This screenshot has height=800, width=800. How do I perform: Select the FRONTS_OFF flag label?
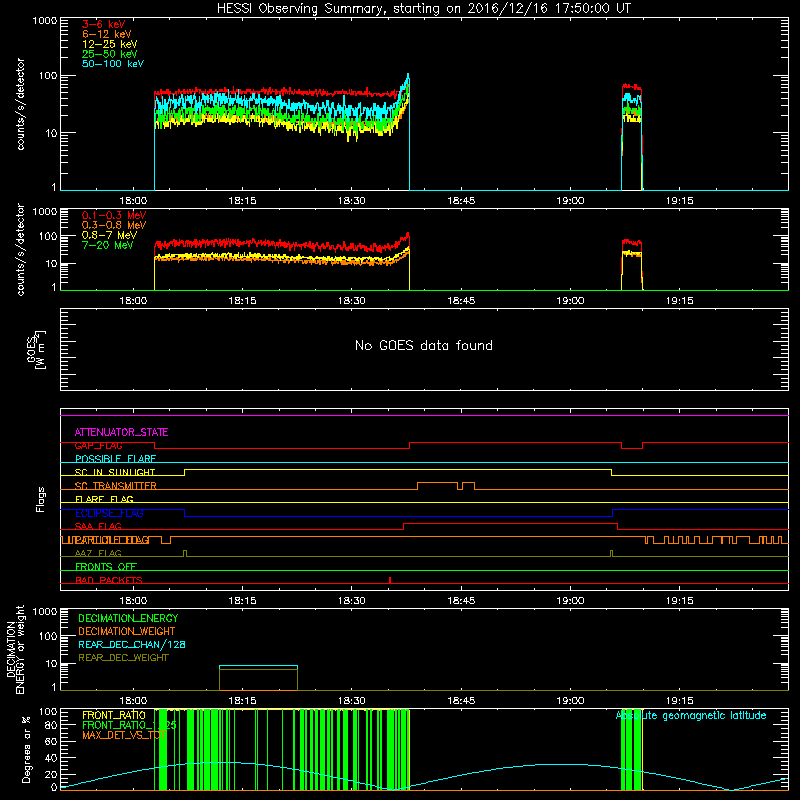pos(106,567)
